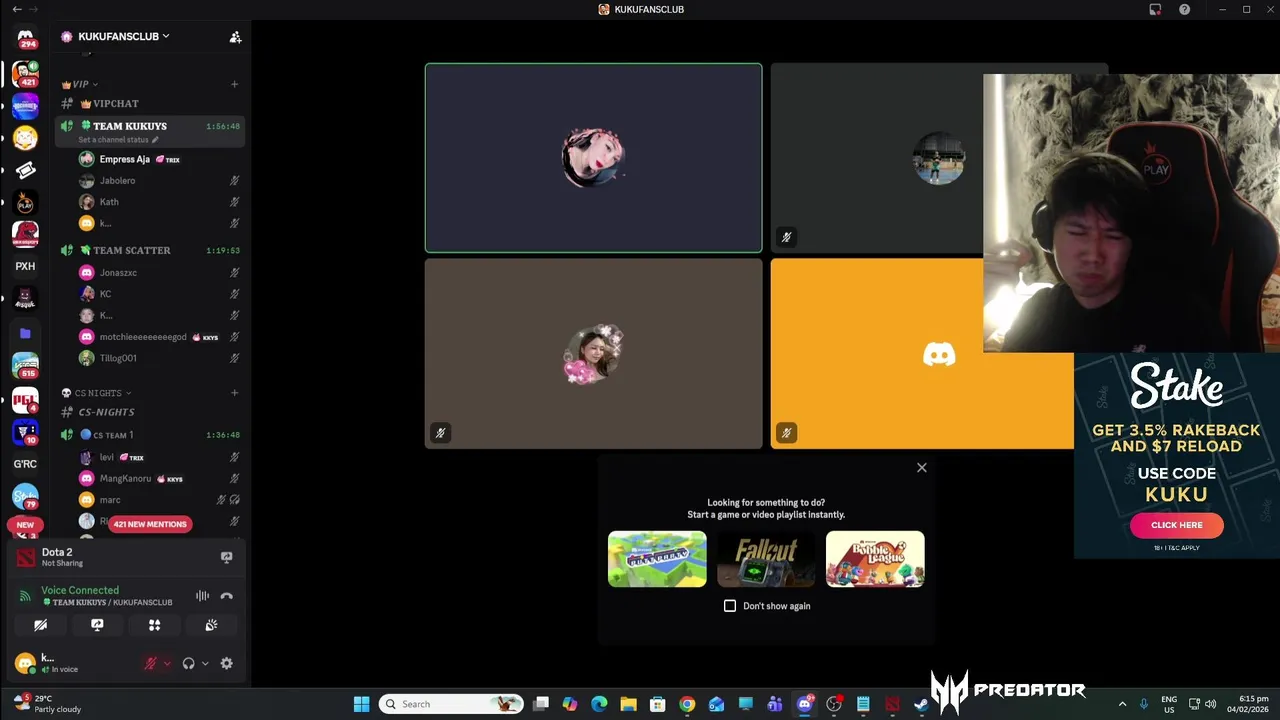Open the G'RC server icon
This screenshot has height=720, width=1280.
coord(25,464)
